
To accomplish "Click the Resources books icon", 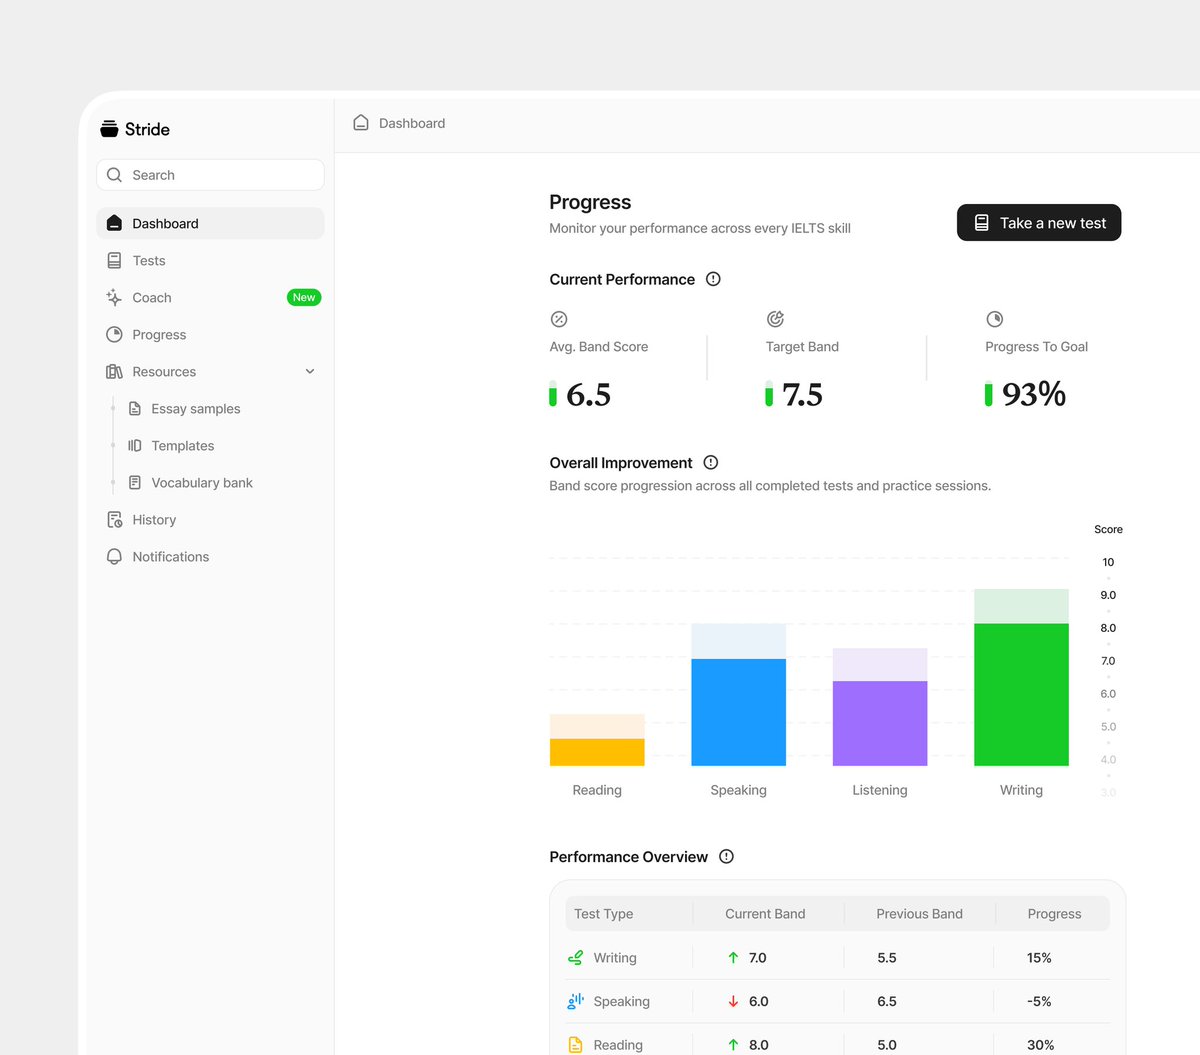I will click(x=114, y=371).
